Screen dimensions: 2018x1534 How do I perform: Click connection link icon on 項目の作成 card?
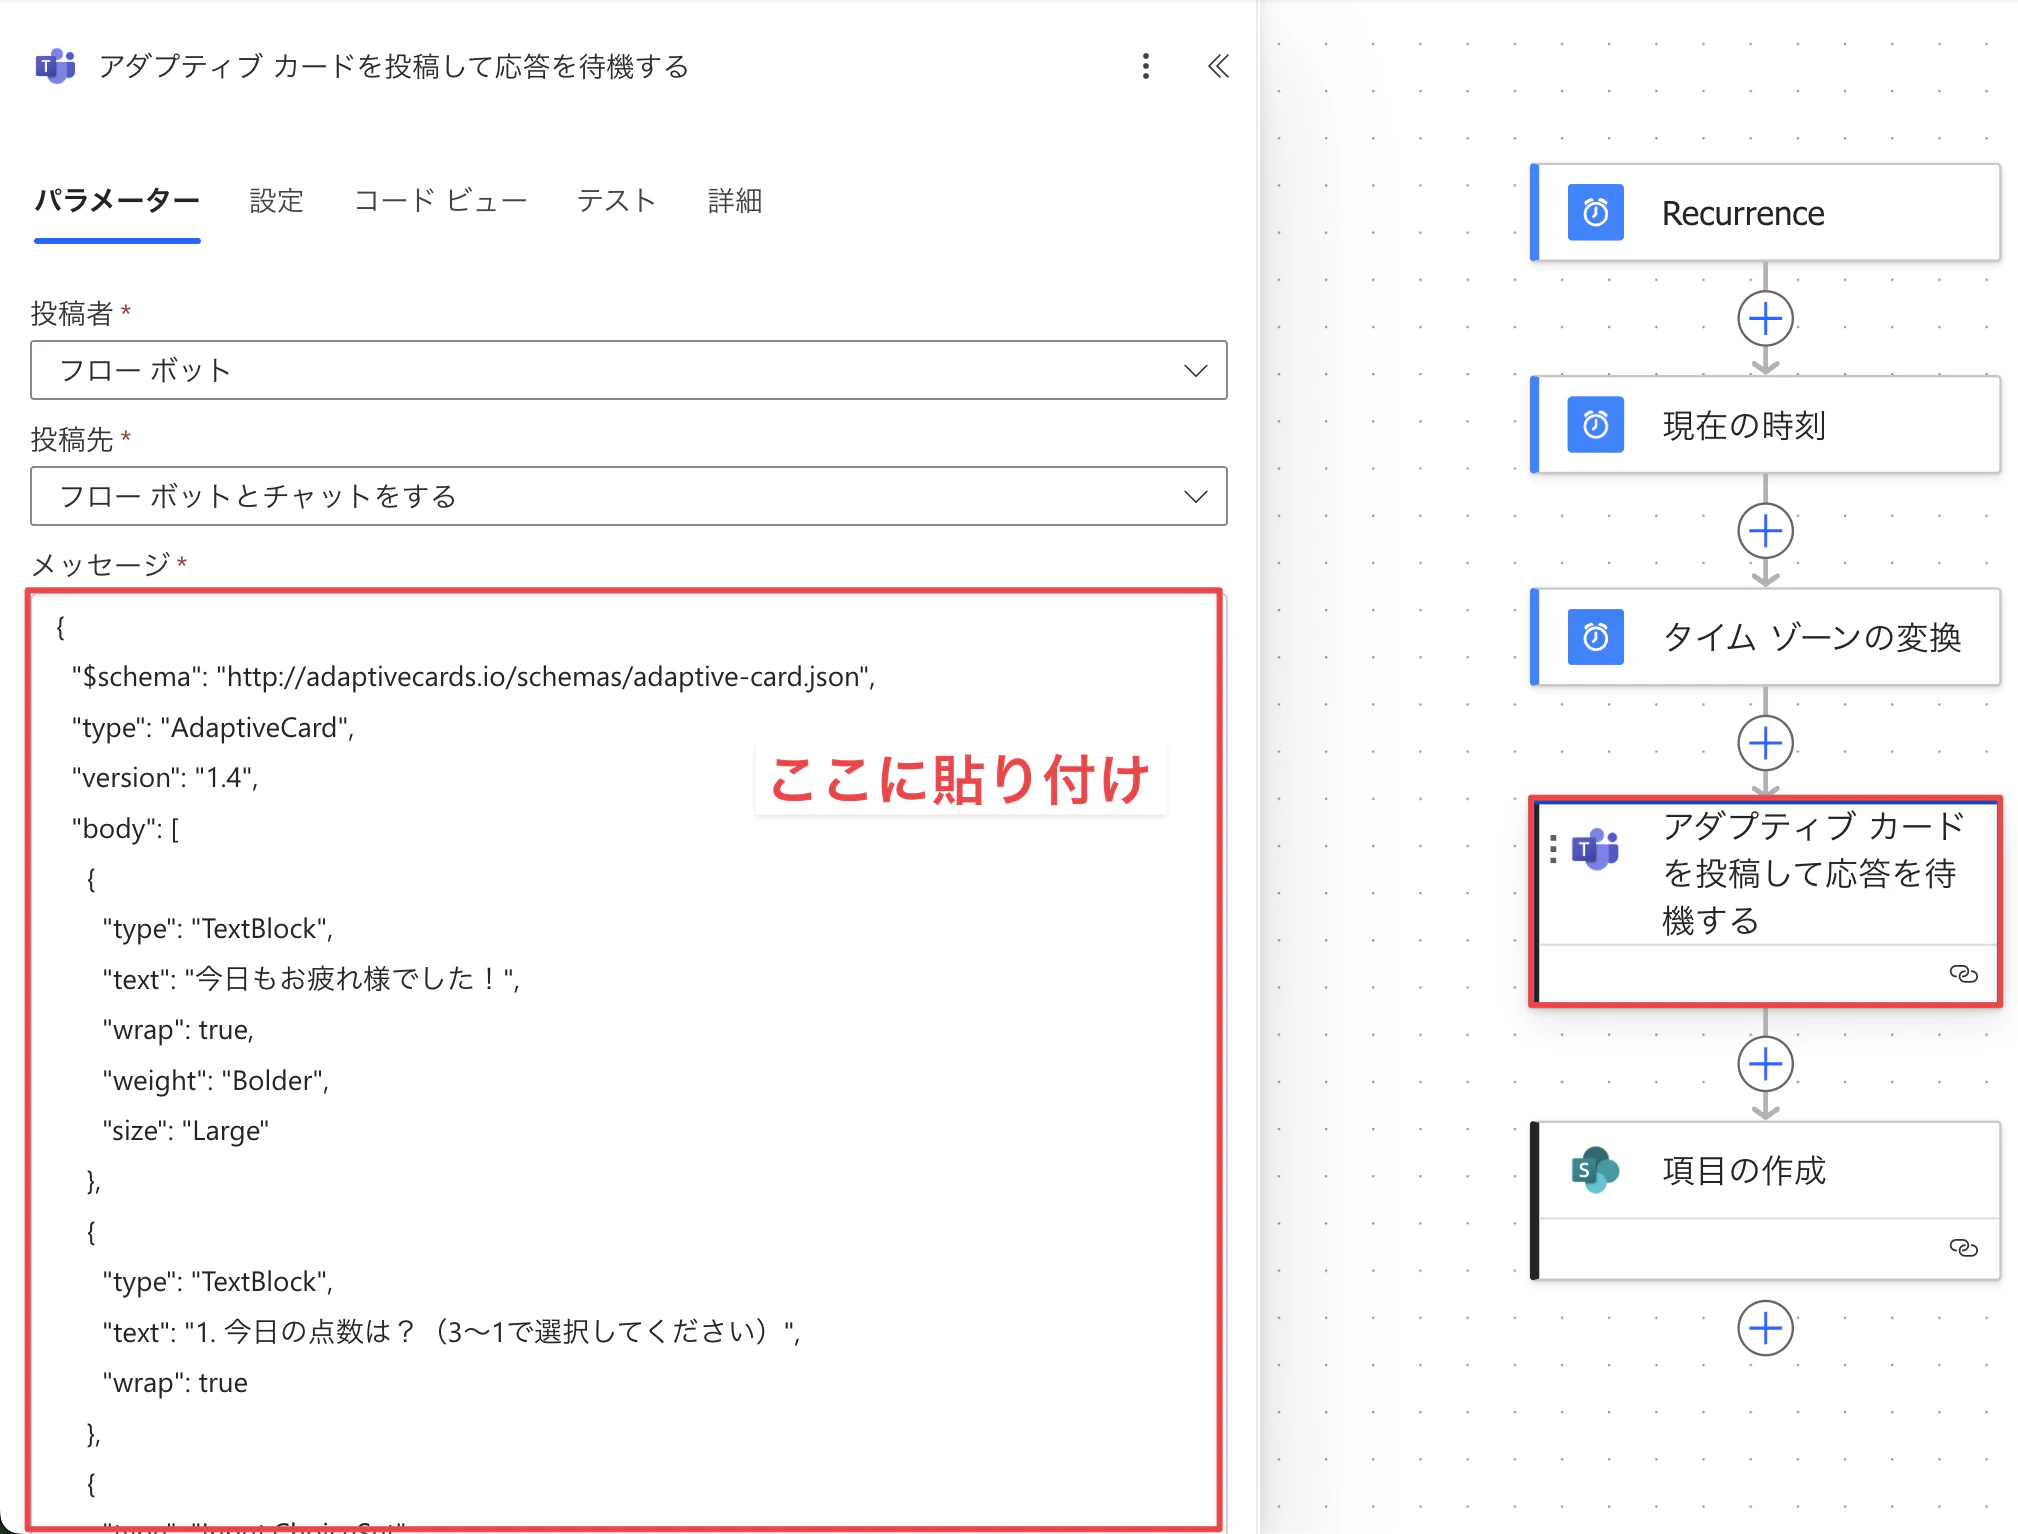click(x=1963, y=1247)
